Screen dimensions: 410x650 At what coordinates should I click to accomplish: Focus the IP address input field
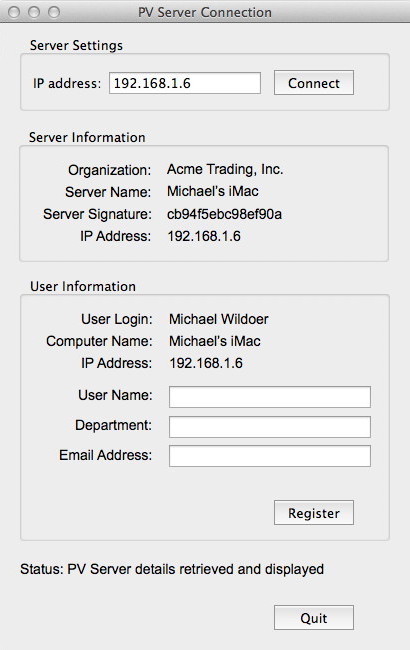(x=185, y=83)
